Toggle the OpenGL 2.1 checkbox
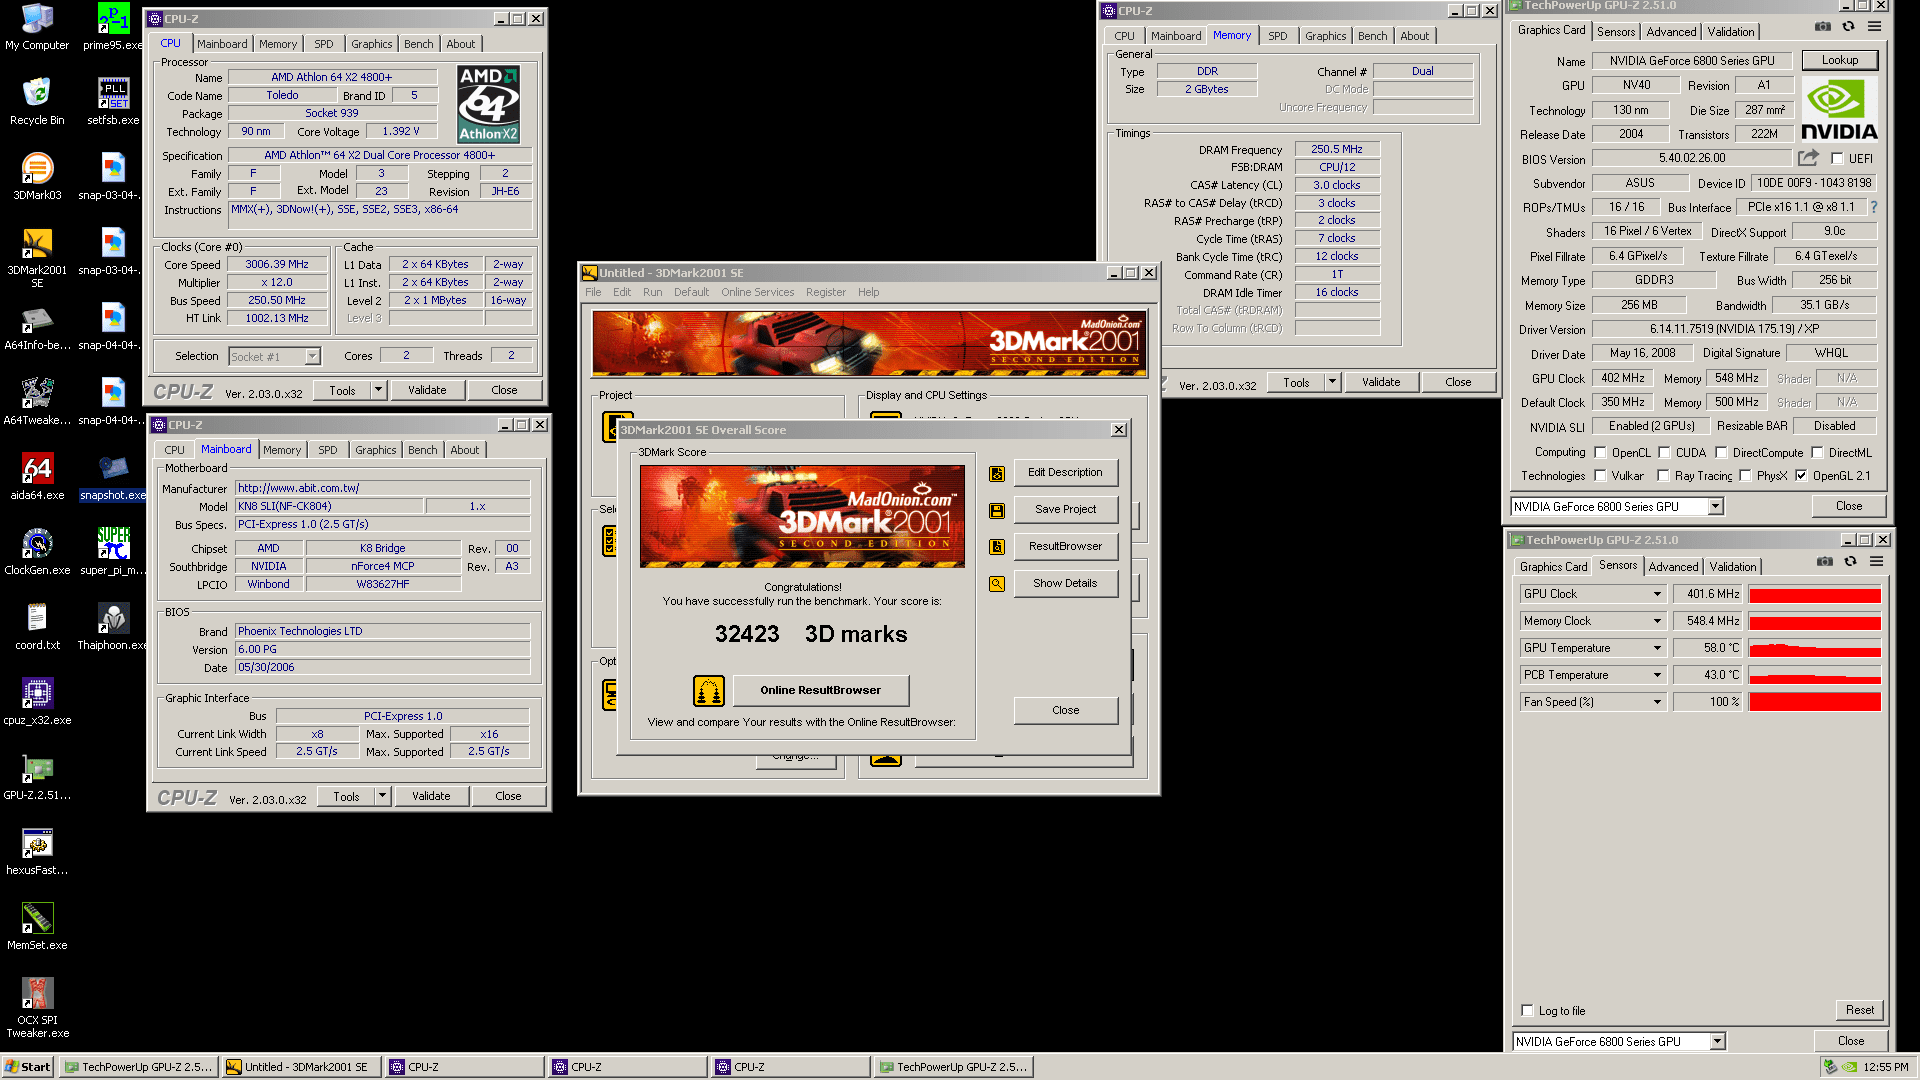 click(x=1802, y=476)
